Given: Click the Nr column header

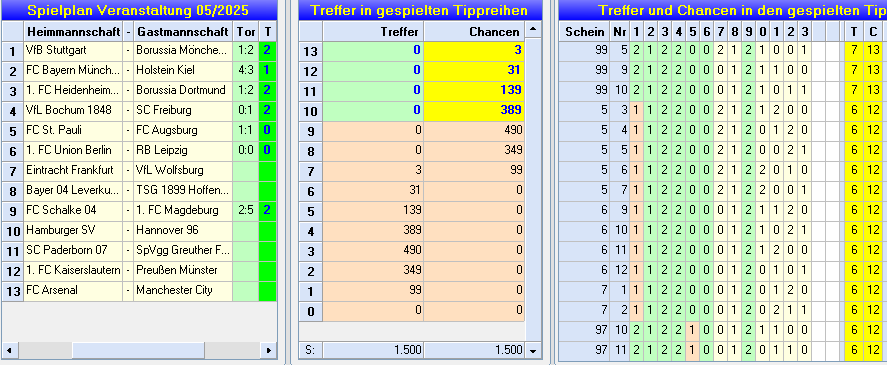Looking at the screenshot, I should (619, 31).
